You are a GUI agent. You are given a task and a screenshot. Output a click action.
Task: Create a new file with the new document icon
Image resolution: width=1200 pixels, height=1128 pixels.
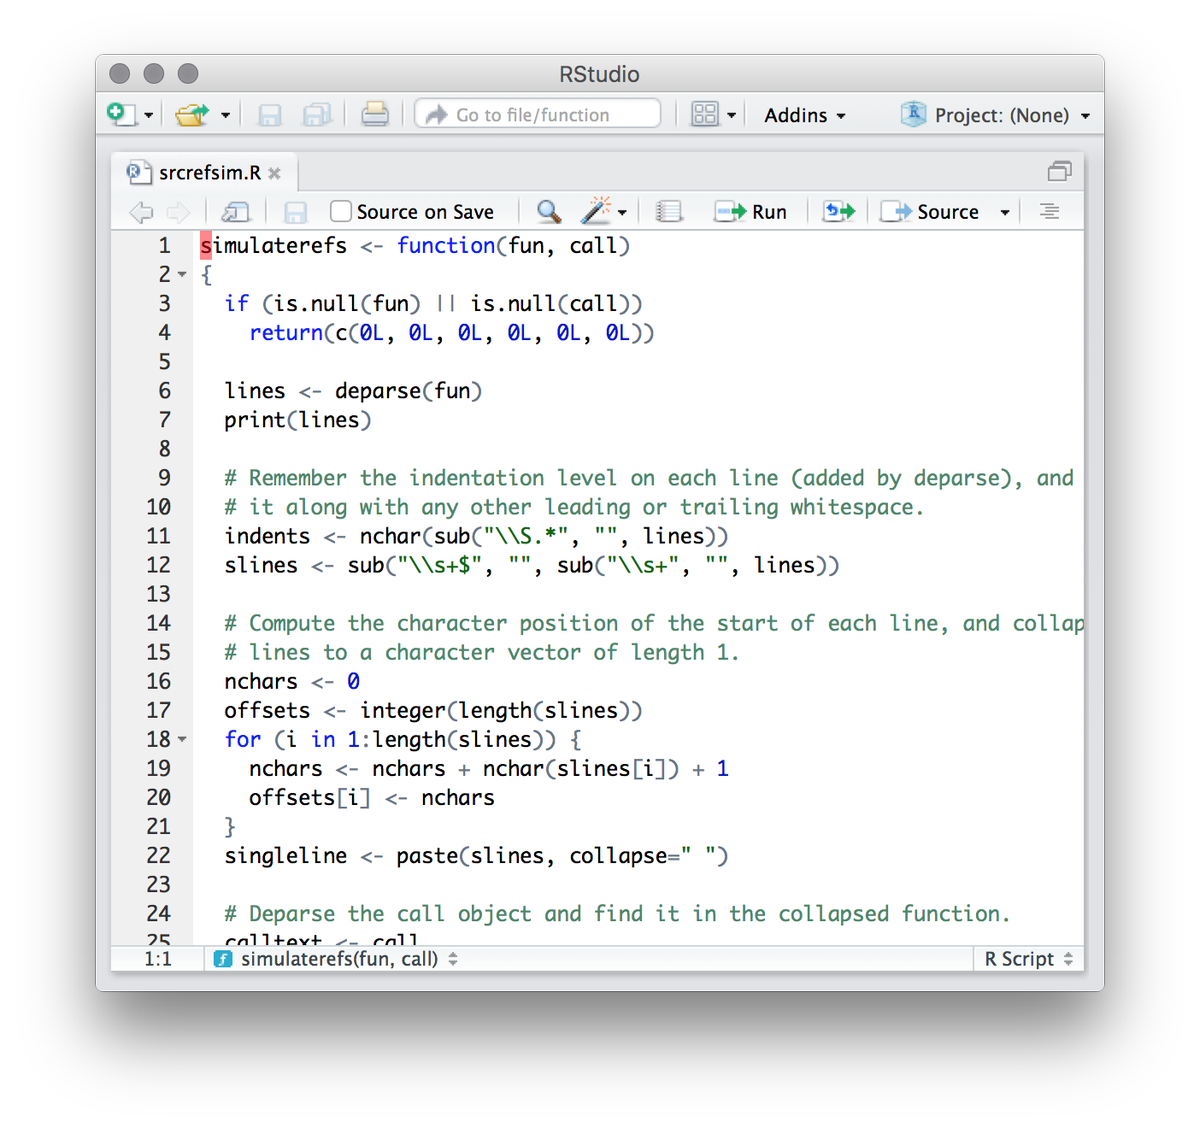(122, 114)
